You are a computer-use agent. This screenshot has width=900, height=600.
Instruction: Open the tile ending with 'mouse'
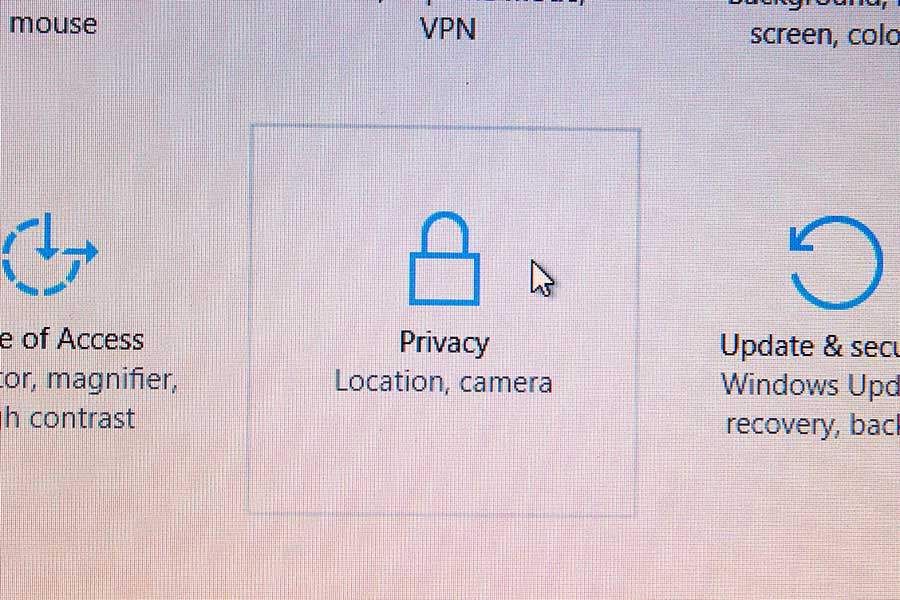pyautogui.click(x=53, y=24)
